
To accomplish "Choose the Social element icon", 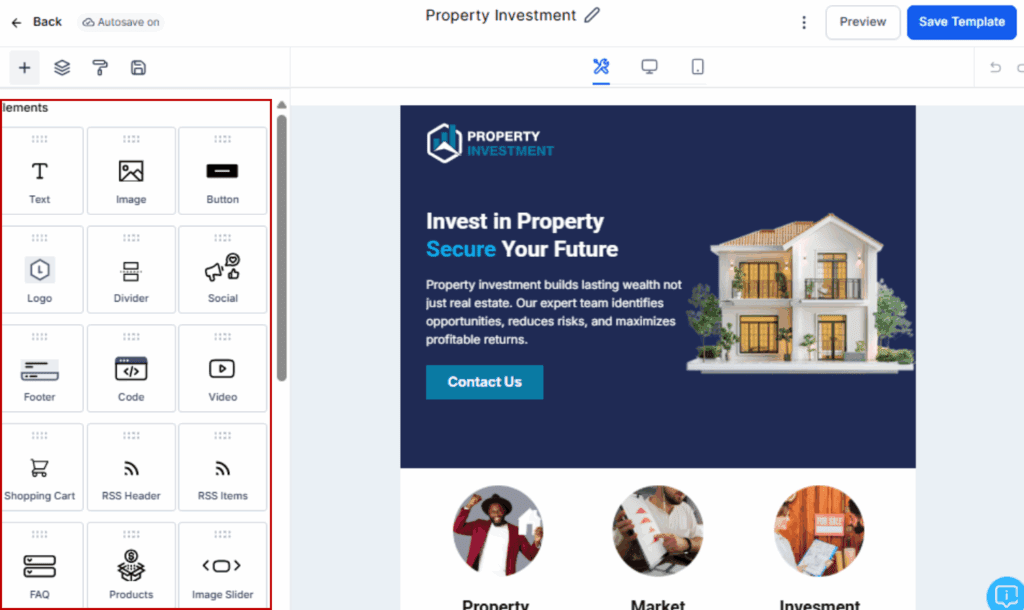I will pyautogui.click(x=223, y=268).
